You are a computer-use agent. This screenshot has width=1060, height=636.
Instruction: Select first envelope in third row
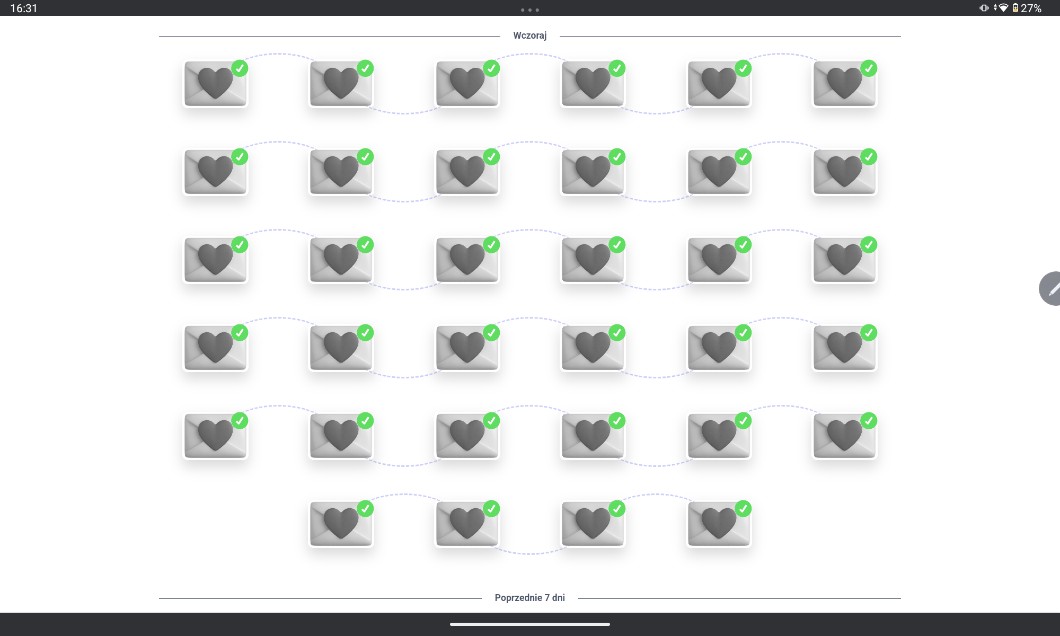click(x=215, y=260)
